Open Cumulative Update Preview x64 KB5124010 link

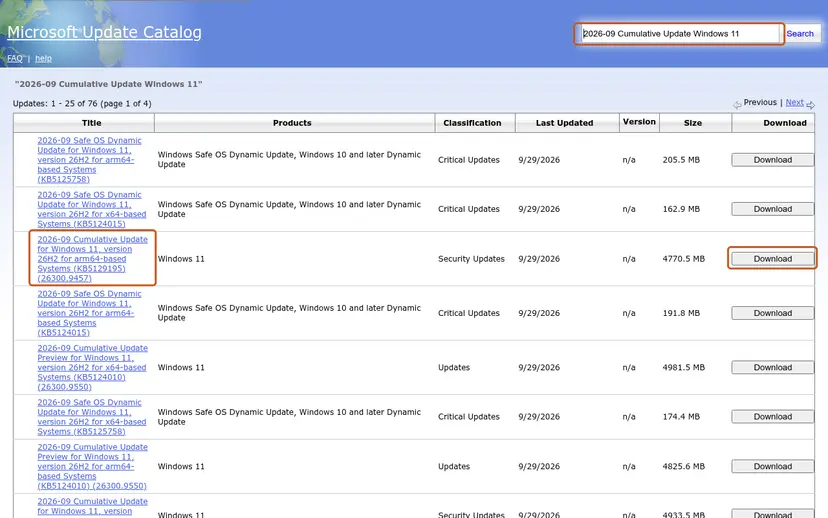[x=92, y=368]
